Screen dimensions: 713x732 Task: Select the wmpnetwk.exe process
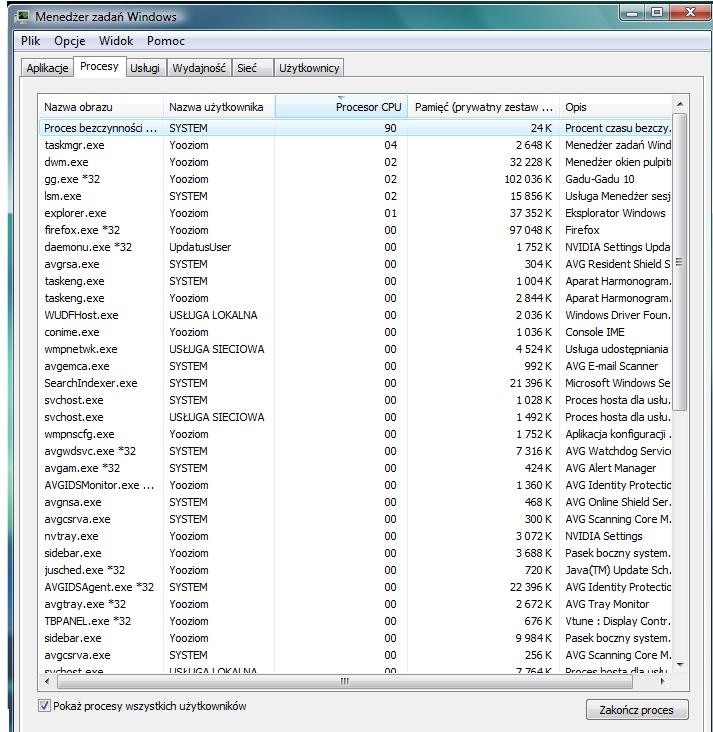click(356, 349)
